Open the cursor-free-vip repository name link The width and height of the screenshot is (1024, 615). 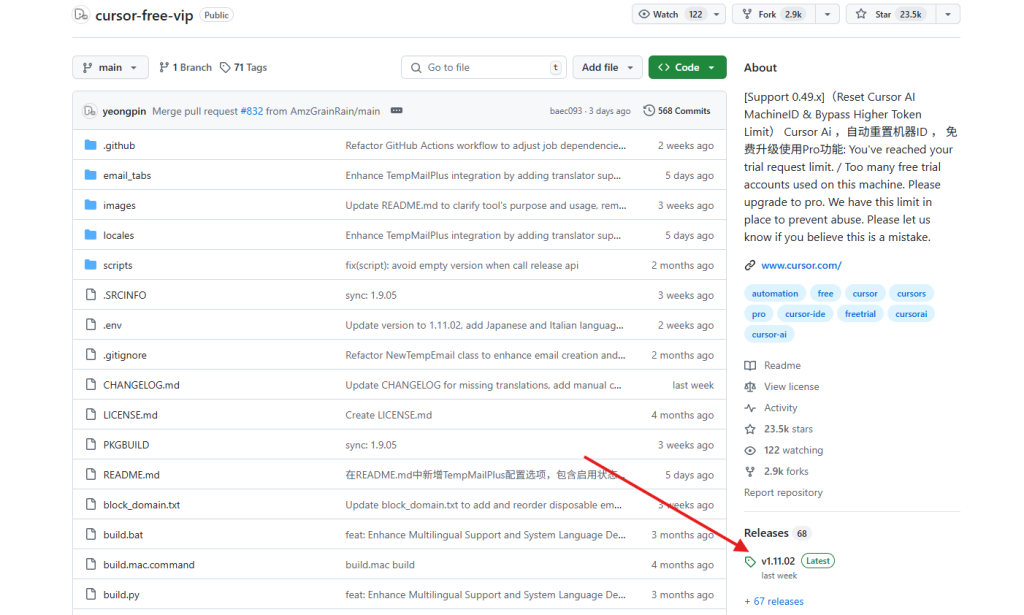[x=144, y=15]
